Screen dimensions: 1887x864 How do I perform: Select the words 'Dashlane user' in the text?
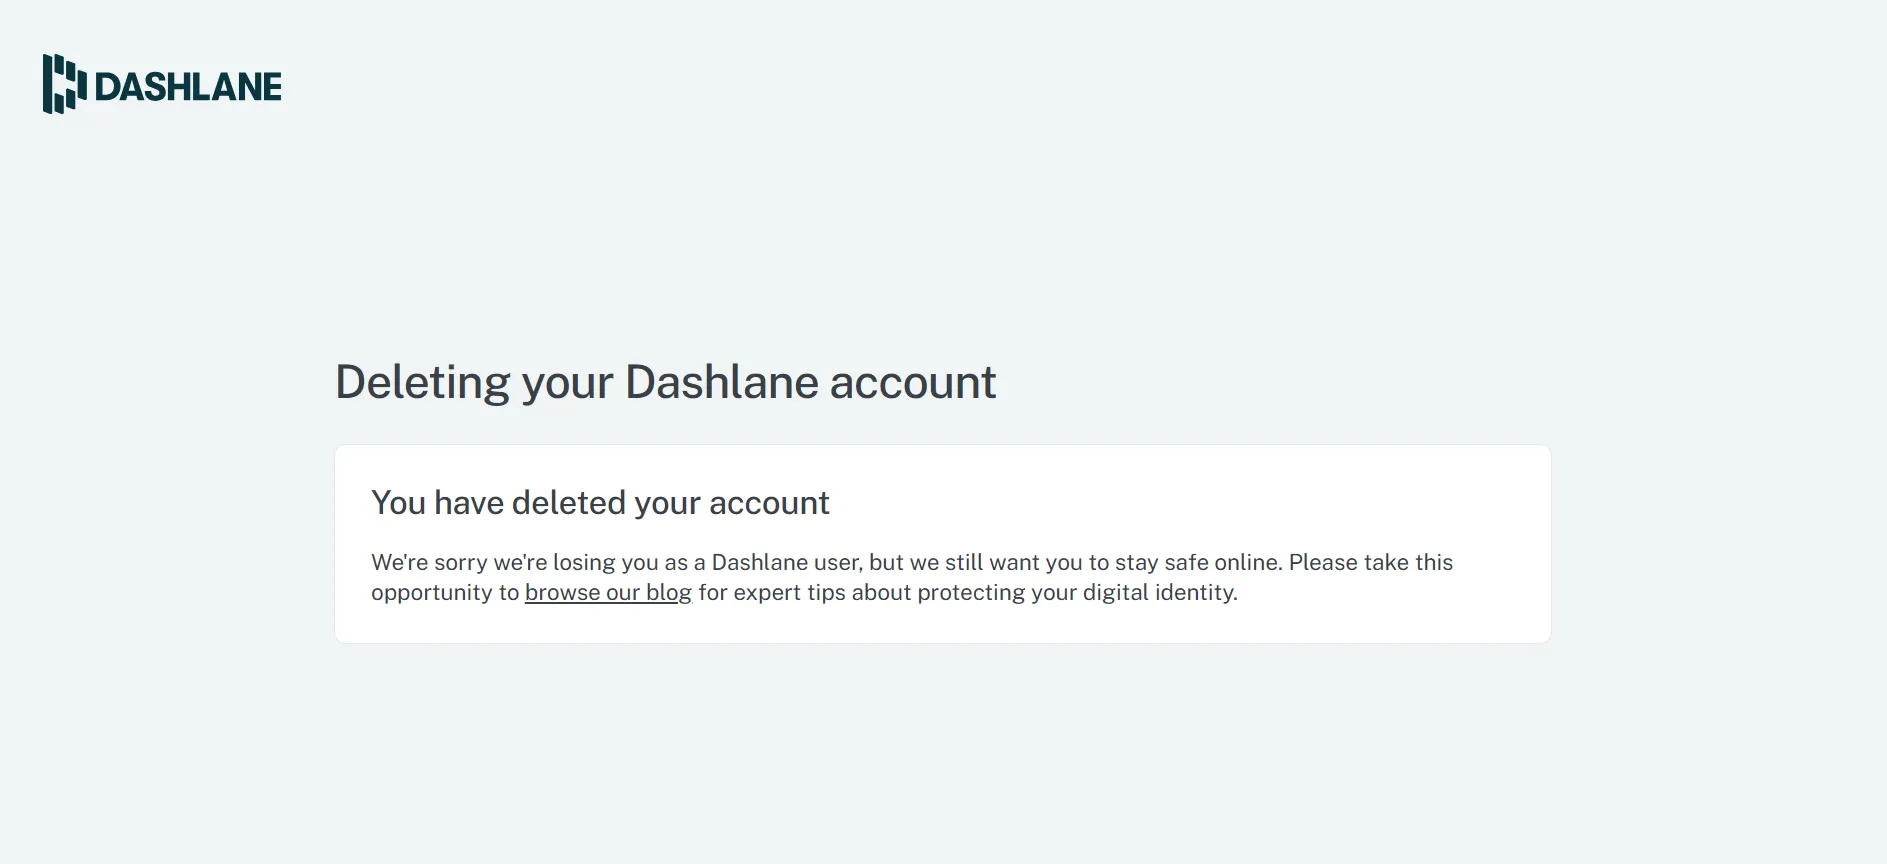[x=781, y=562]
